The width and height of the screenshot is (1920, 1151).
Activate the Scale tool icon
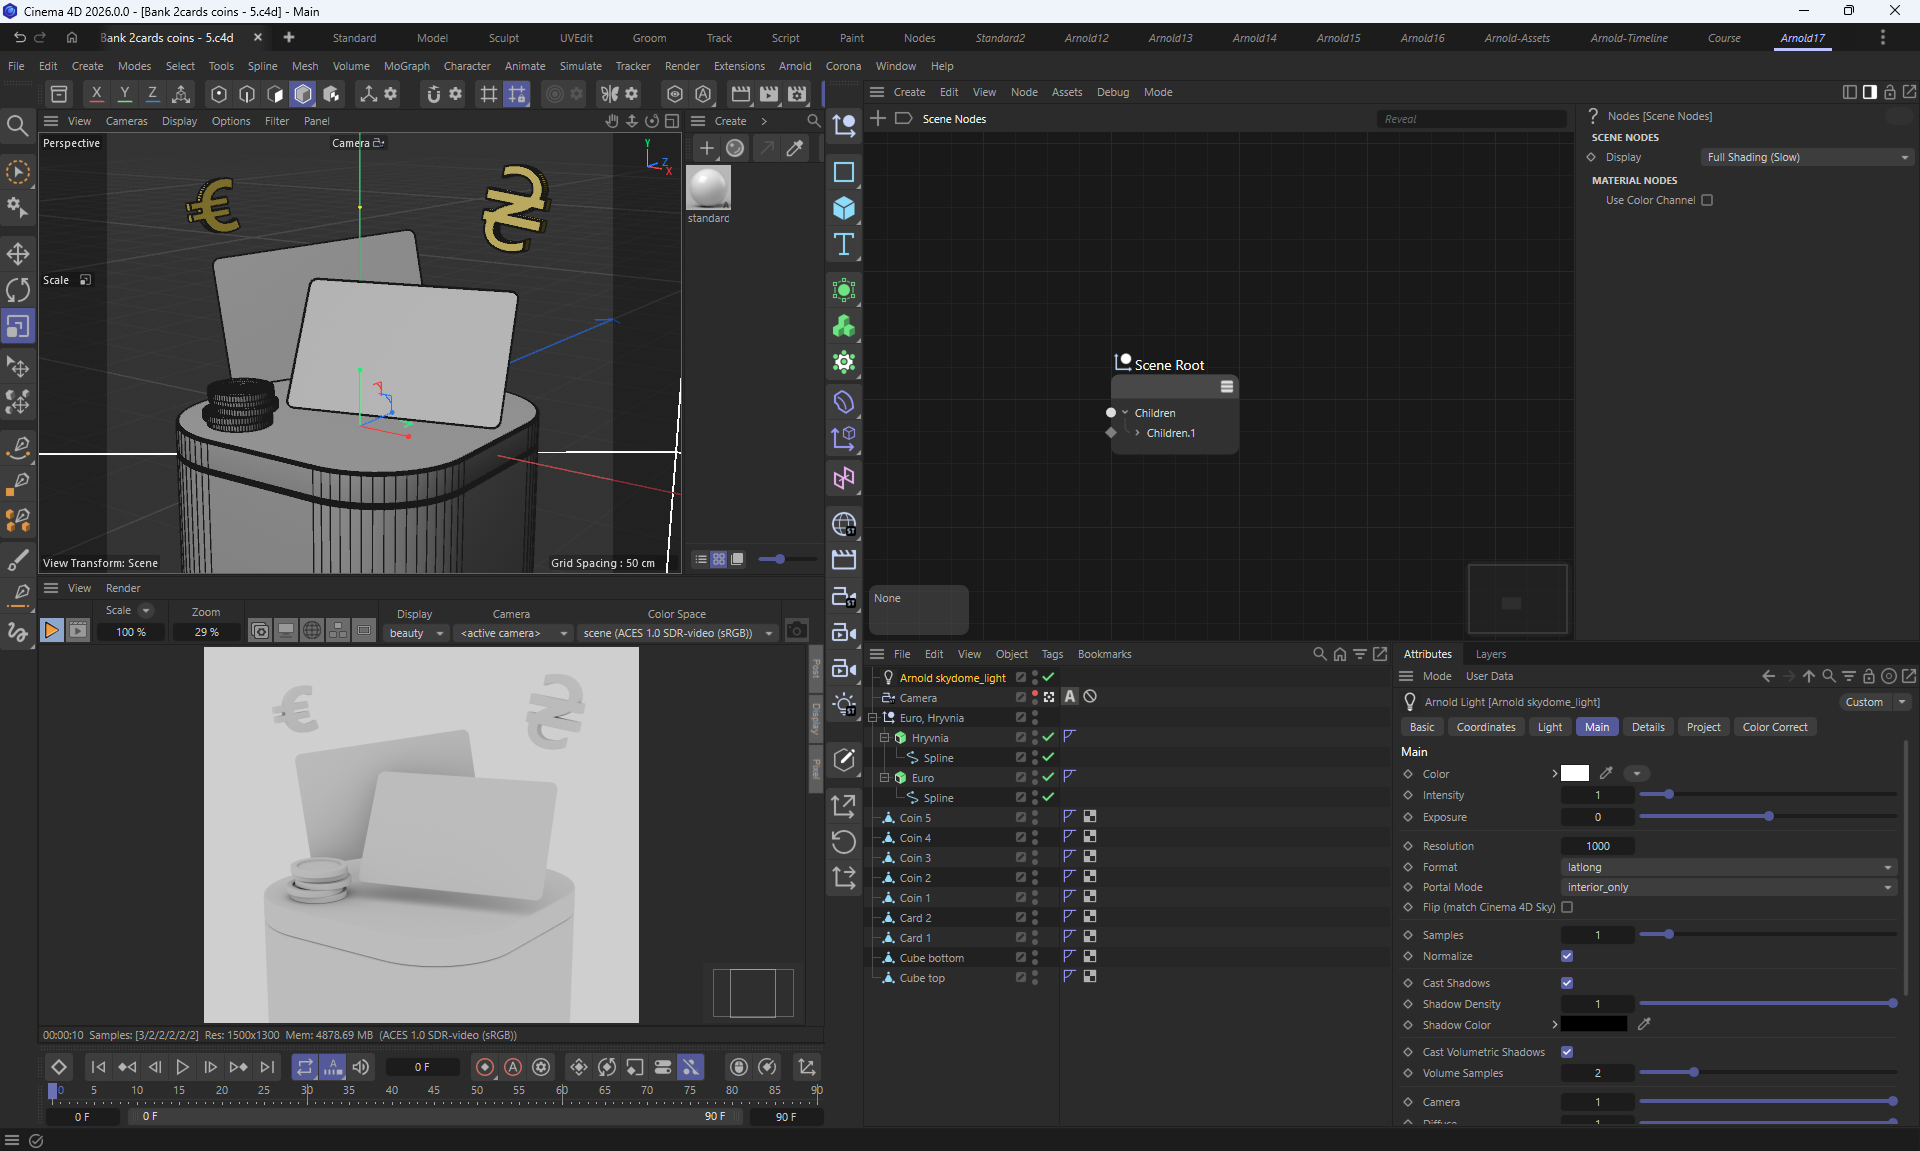(x=18, y=327)
